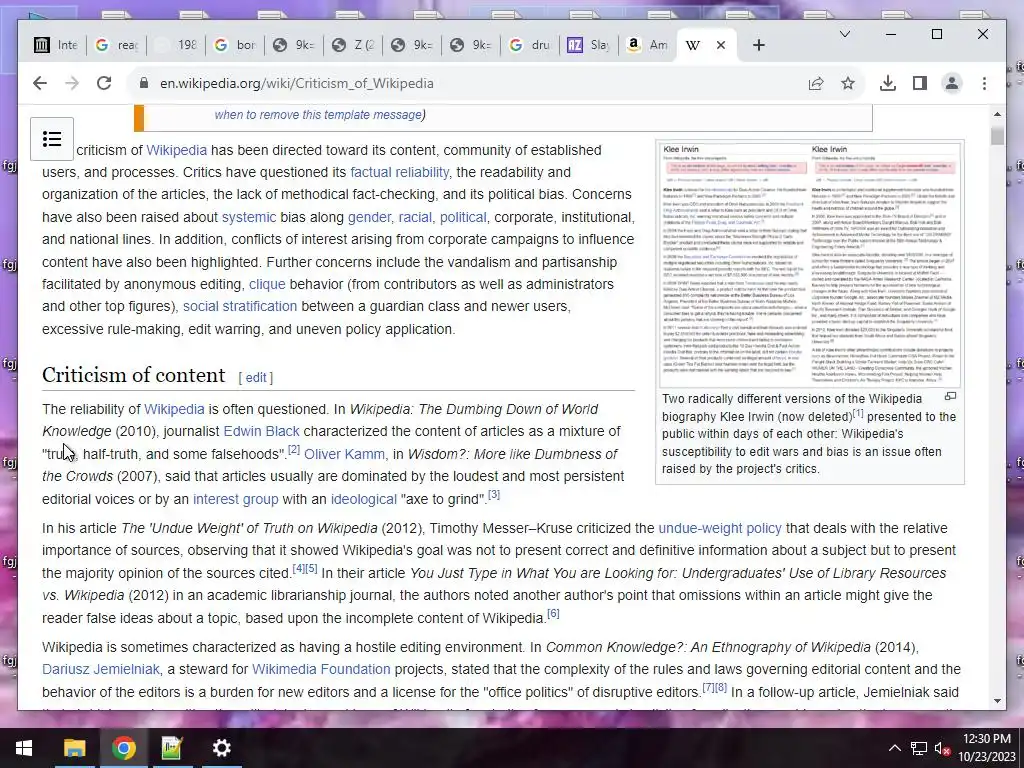Switch to the Google 'rea' tab
1024x768 pixels.
[x=117, y=45]
